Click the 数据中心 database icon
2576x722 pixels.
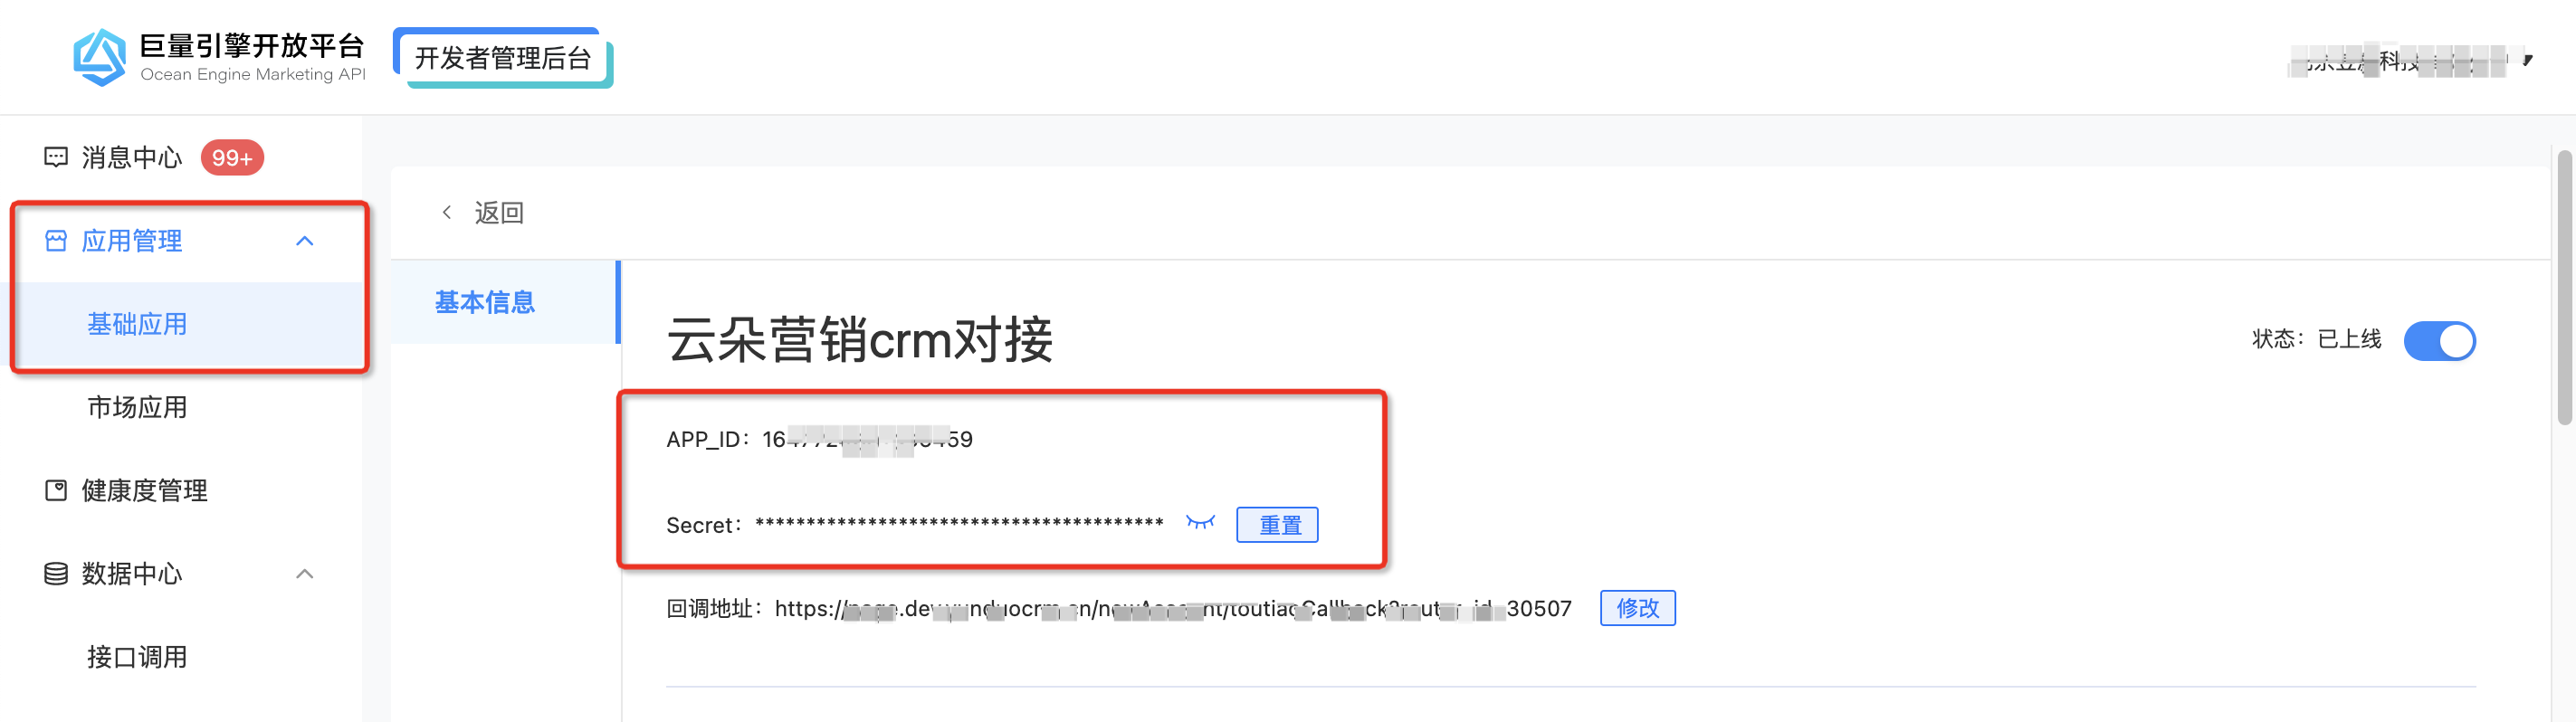56,574
